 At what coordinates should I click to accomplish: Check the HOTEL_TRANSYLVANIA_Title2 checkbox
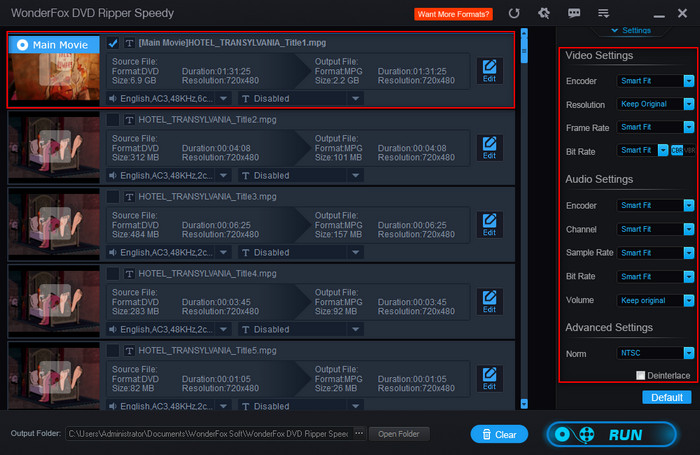[x=113, y=120]
